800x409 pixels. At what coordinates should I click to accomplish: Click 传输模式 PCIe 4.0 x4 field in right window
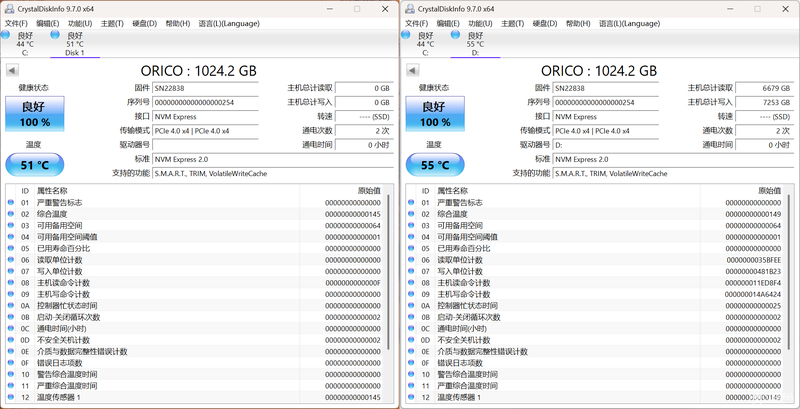[606, 131]
